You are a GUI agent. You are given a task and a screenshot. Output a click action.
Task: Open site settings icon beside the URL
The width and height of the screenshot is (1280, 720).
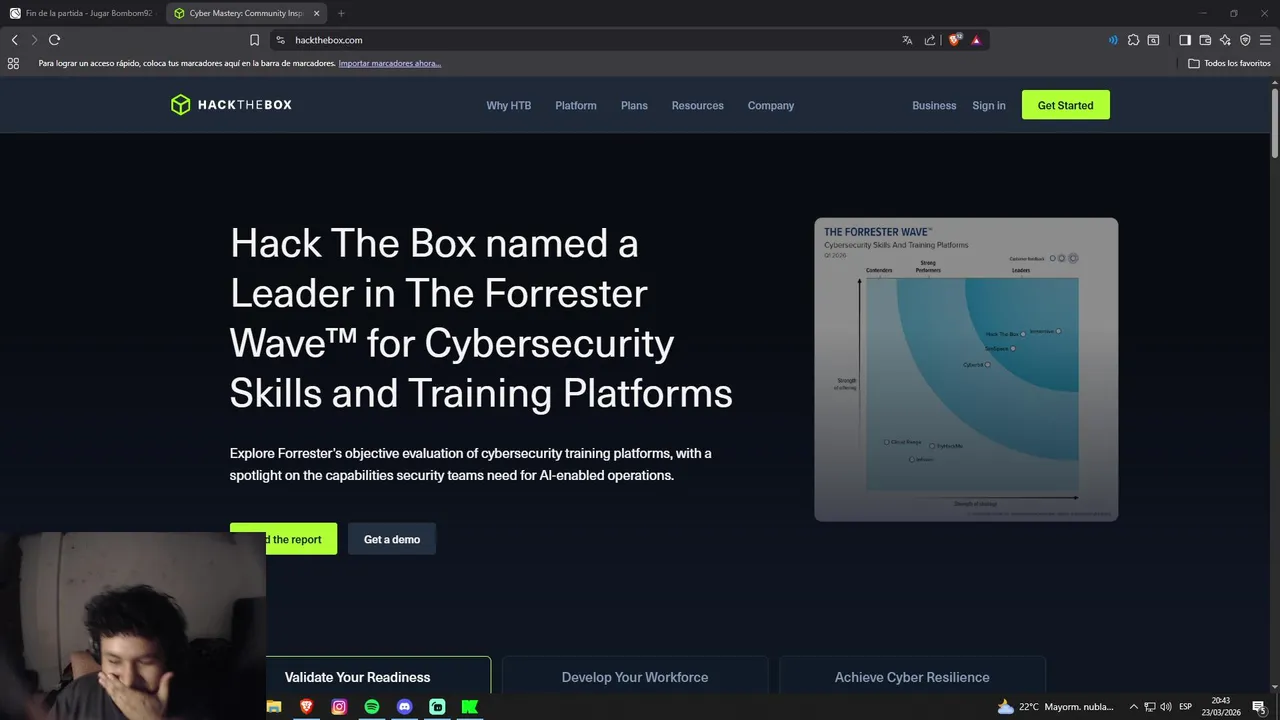click(x=281, y=40)
